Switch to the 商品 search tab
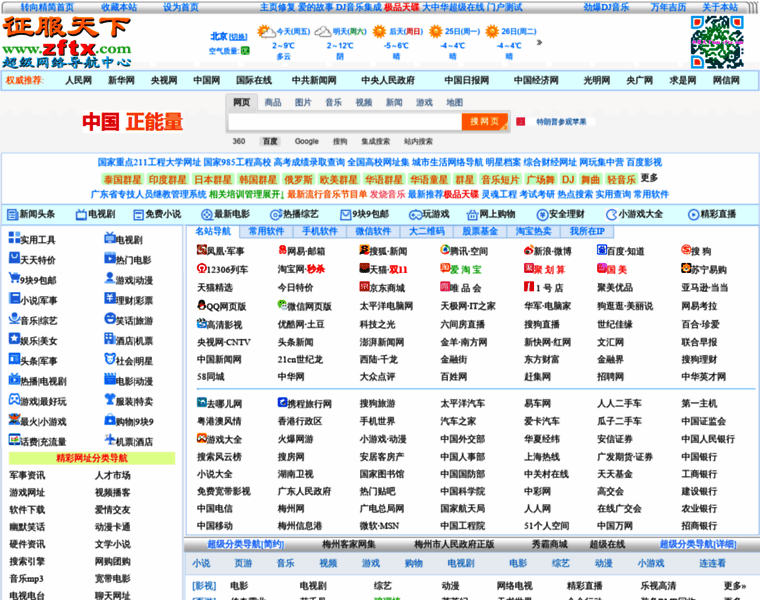This screenshot has height=600, width=760. (273, 102)
